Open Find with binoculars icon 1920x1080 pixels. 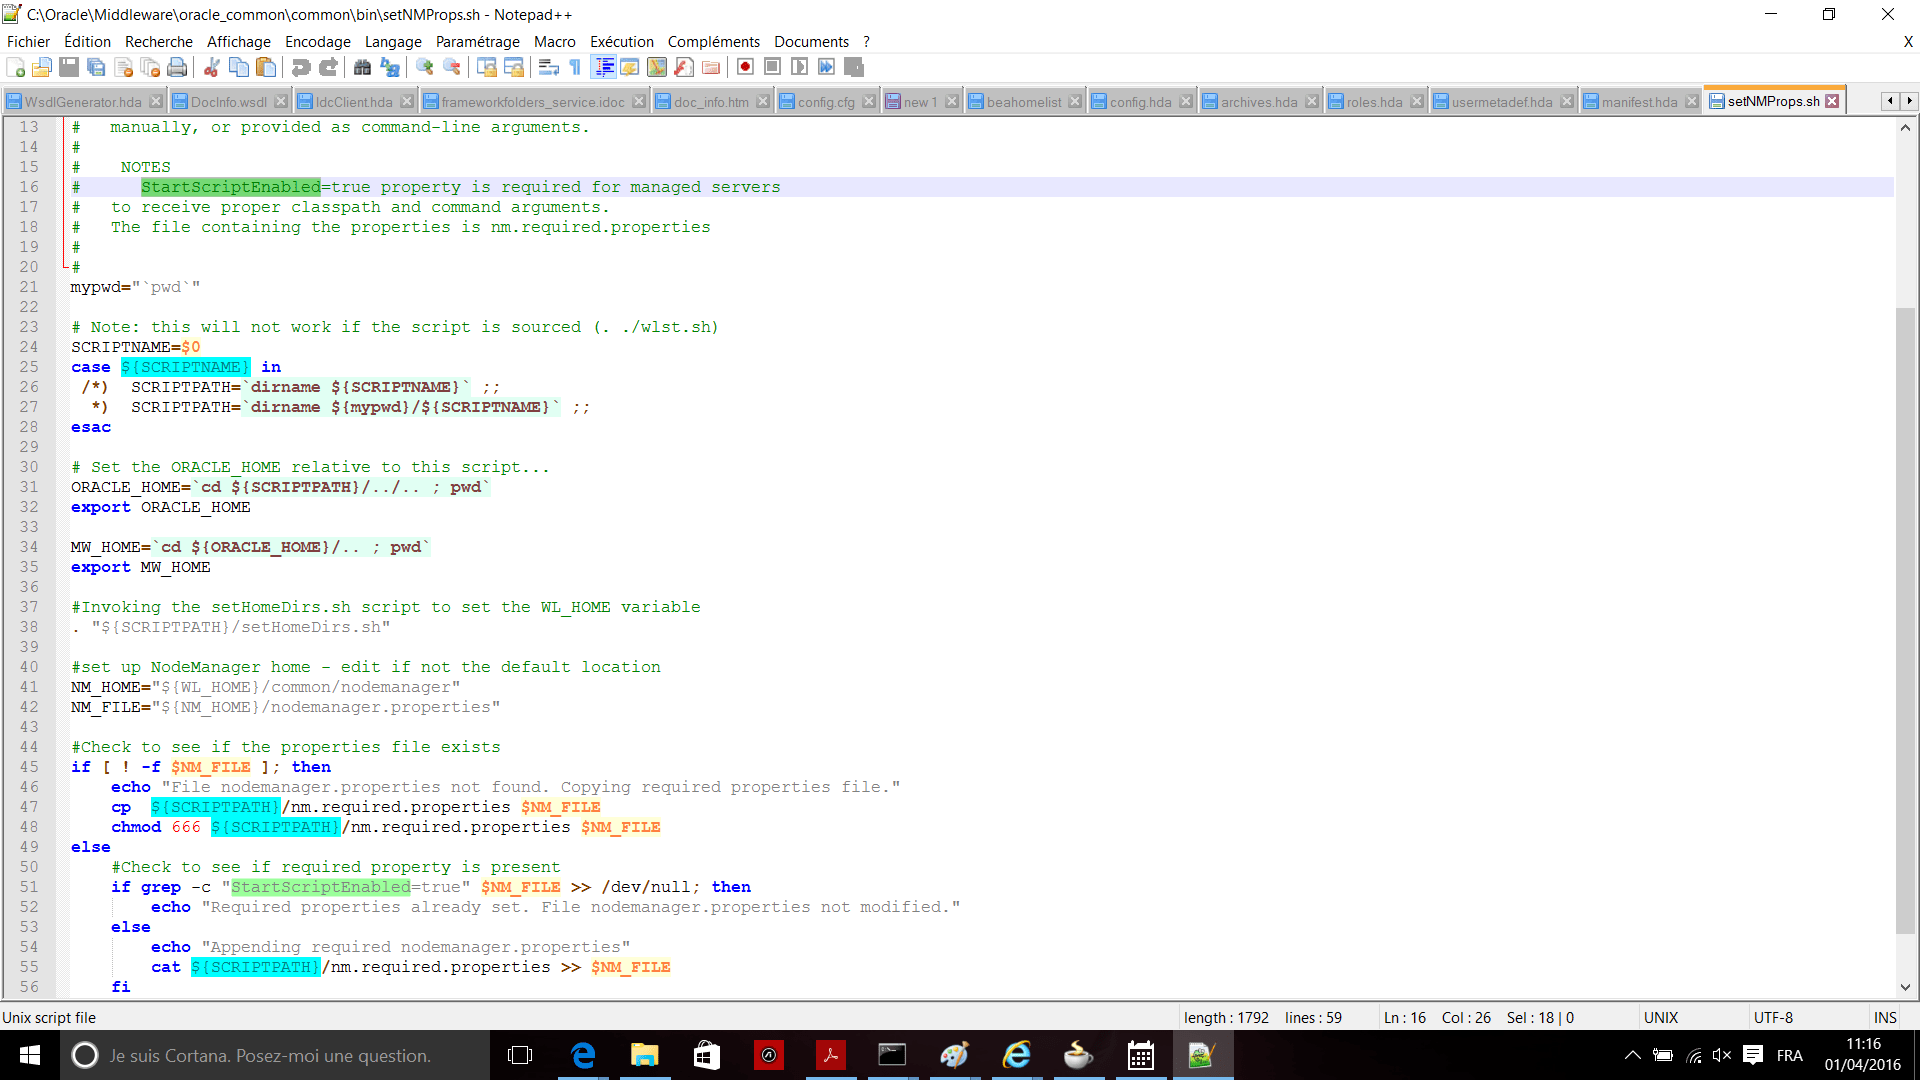362,67
